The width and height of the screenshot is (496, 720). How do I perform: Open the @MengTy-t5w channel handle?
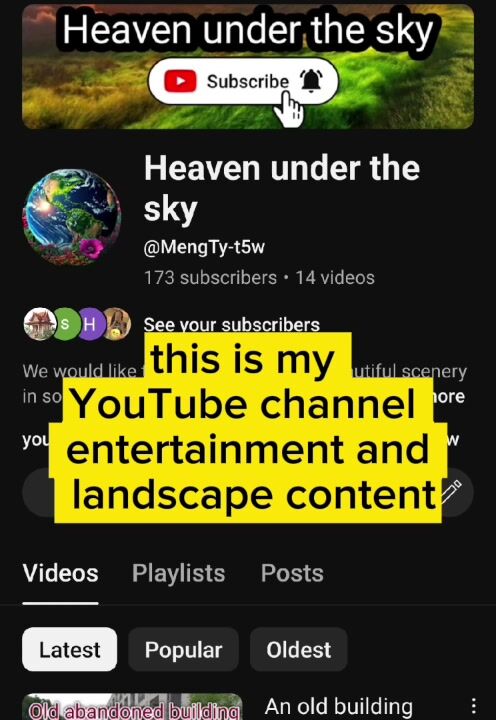[x=204, y=247]
